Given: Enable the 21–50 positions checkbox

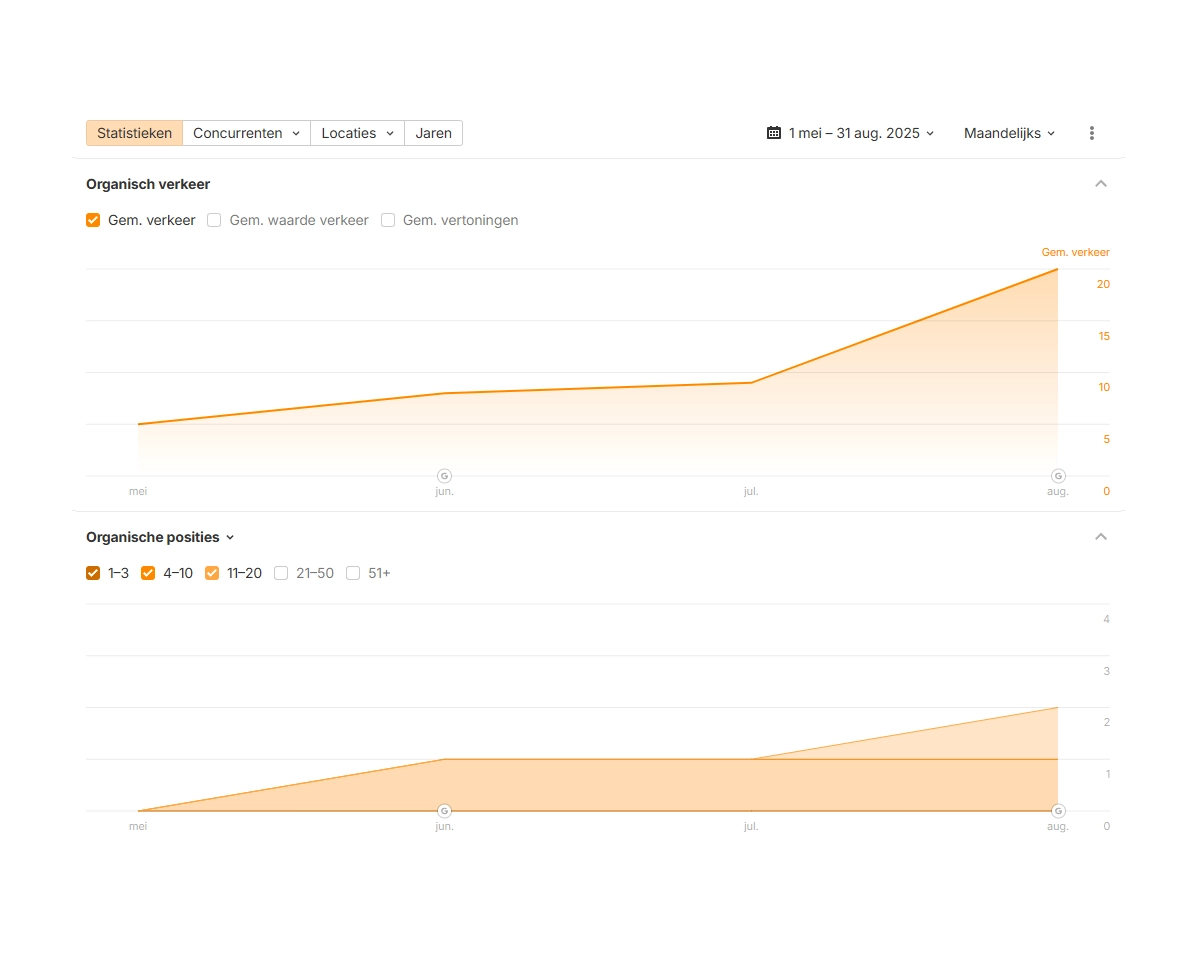Looking at the screenshot, I should 281,573.
